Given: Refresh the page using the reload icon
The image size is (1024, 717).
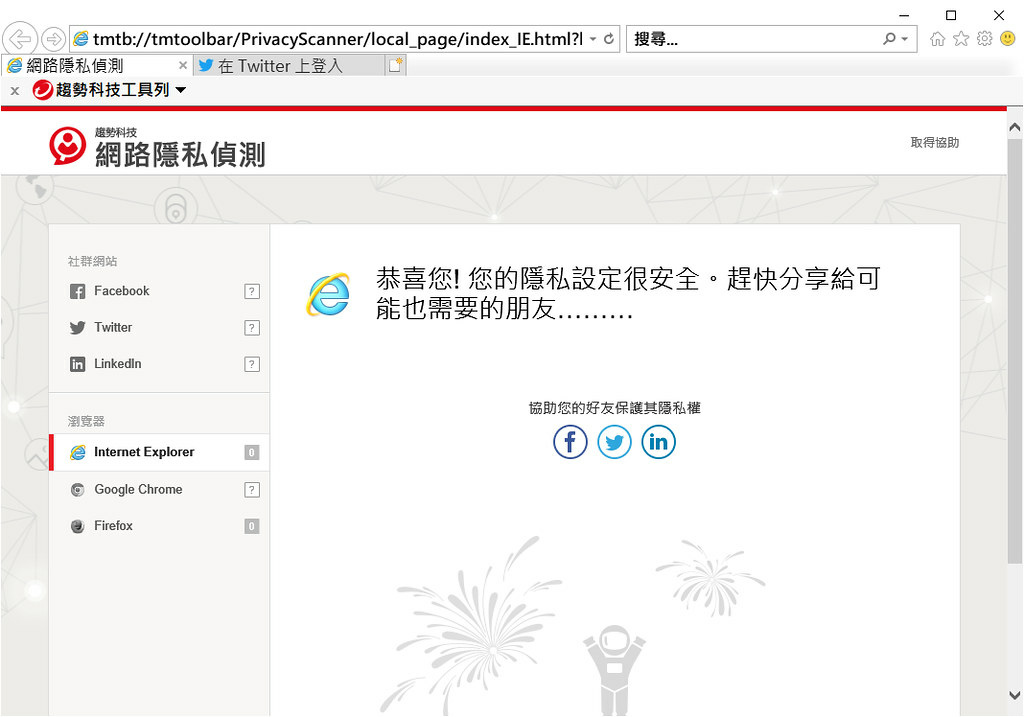Looking at the screenshot, I should (609, 39).
